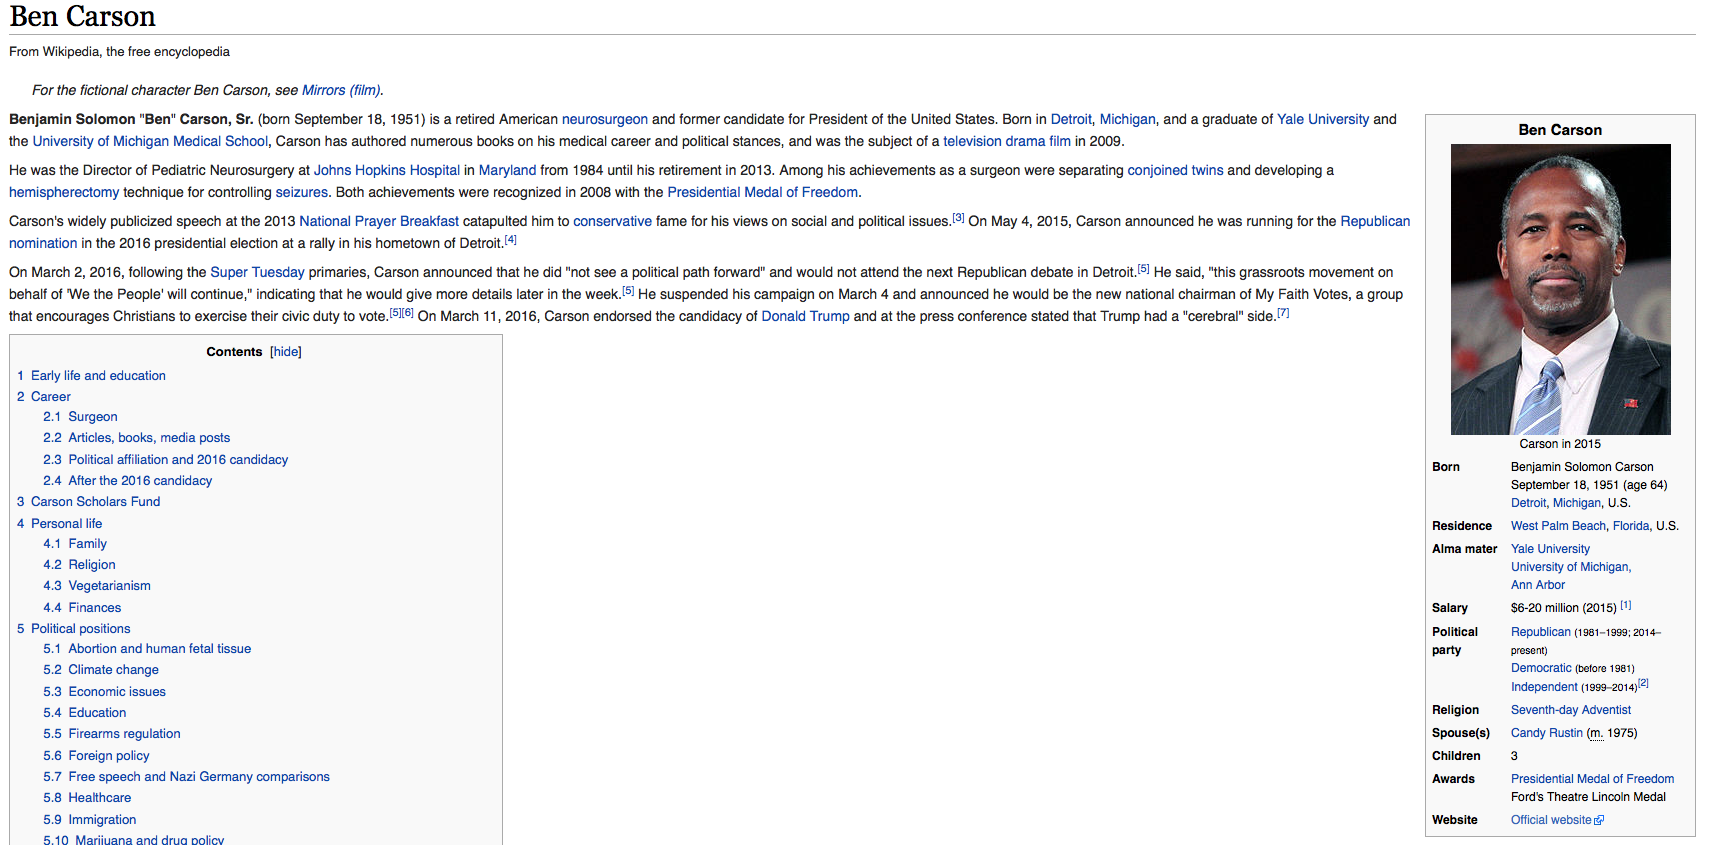
Task: Hide the Contents table via the hide toggle
Action: click(286, 352)
